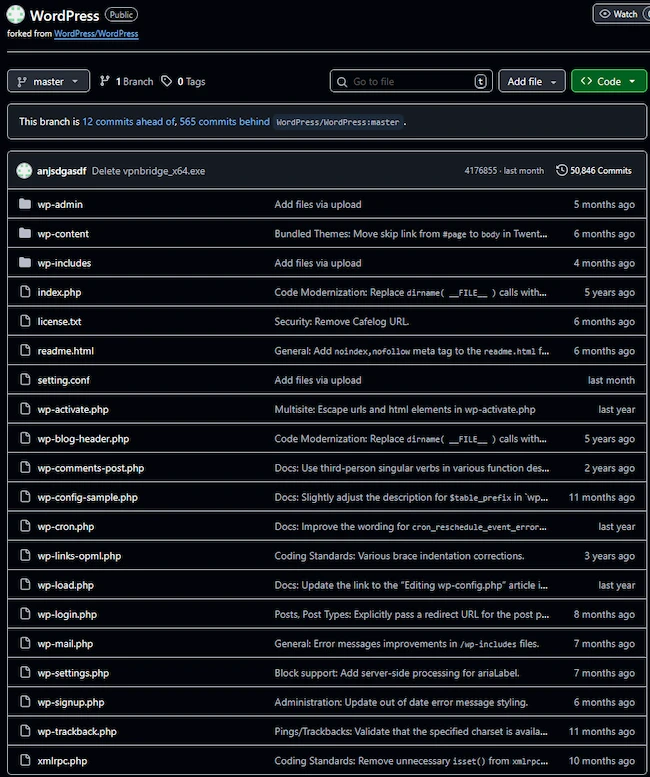Click the wp-config-sample.php file icon

25,496
